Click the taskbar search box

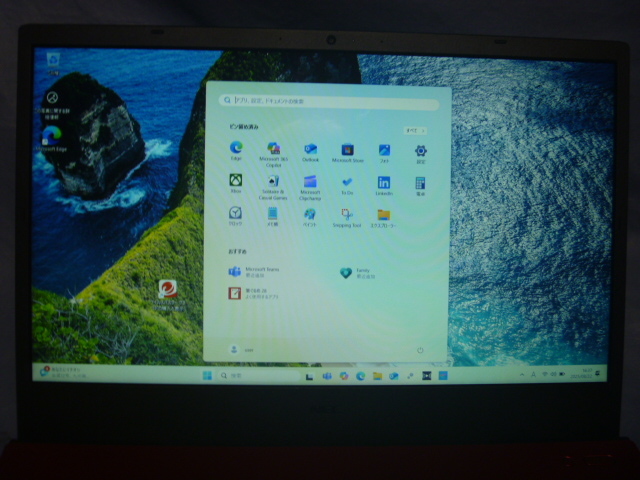[259, 376]
